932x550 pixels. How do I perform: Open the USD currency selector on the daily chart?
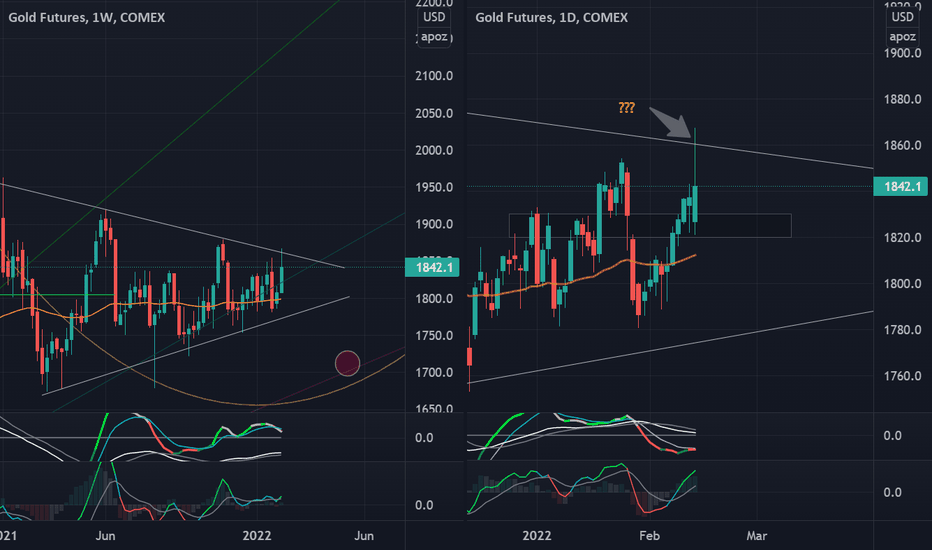pyautogui.click(x=902, y=17)
